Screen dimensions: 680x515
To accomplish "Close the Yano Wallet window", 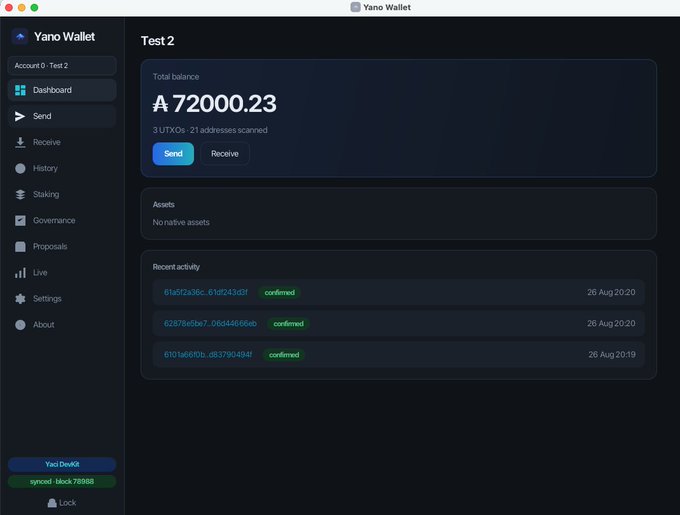I will (x=8, y=7).
